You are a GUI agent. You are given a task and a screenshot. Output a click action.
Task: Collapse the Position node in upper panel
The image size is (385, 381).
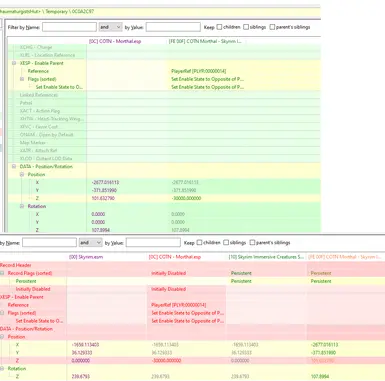[x=22, y=174]
